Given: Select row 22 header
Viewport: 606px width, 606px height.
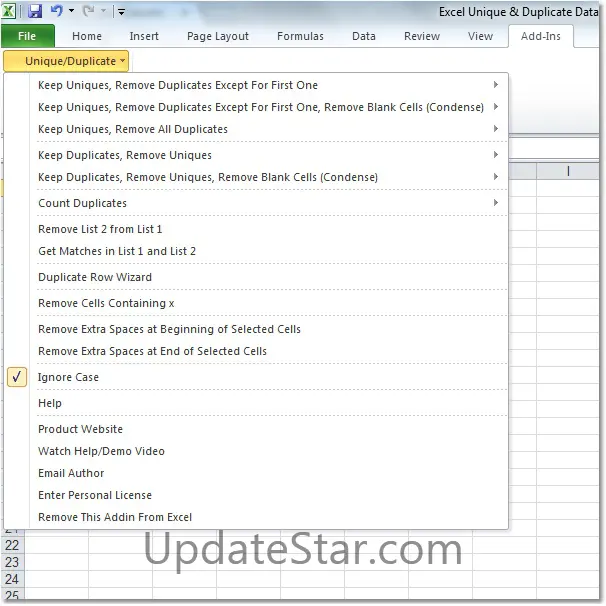Looking at the screenshot, I should 12,545.
